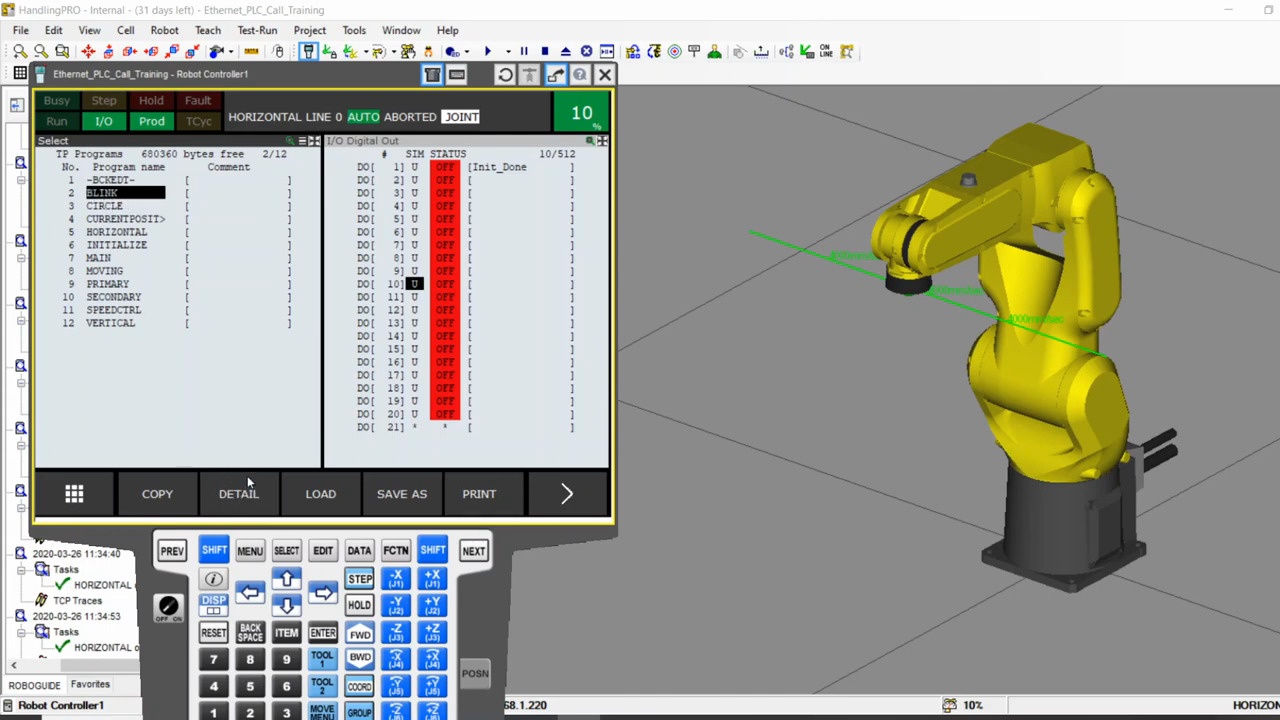
Task: Open the dropdown arrow beside Cycle Start
Action: (506, 52)
